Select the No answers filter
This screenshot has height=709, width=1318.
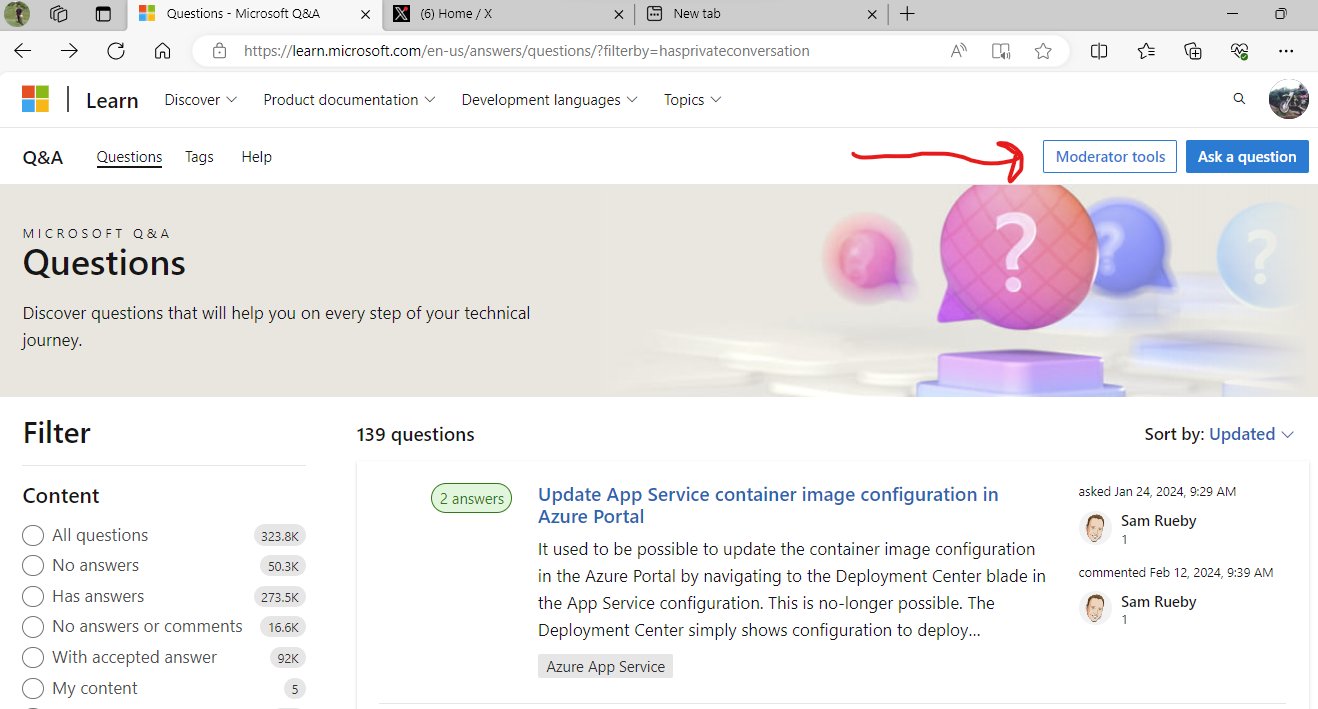[33, 566]
